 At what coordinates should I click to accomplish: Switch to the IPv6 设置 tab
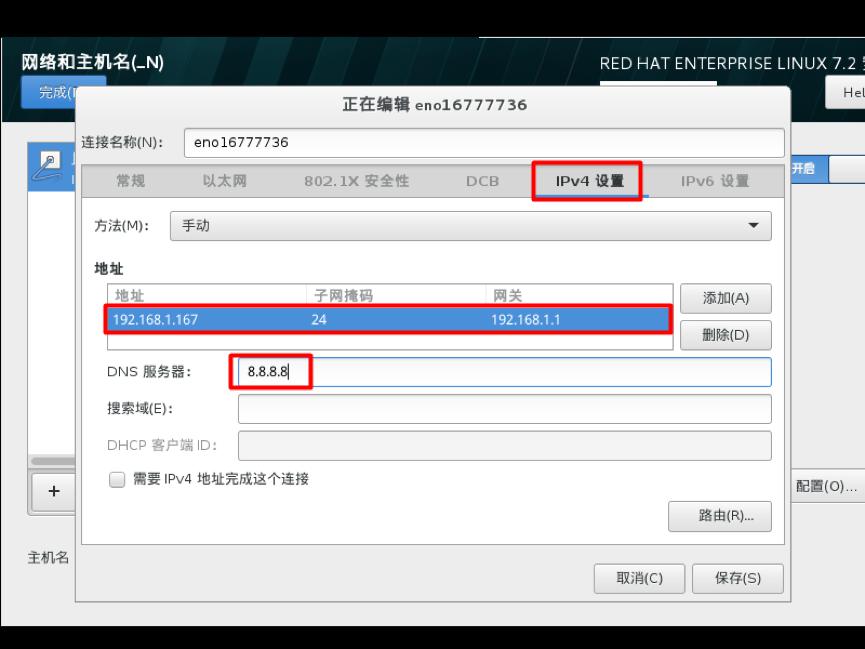[714, 181]
